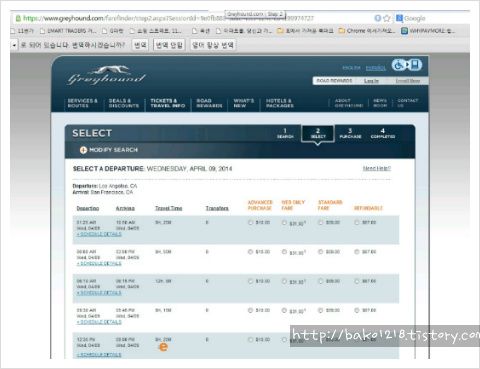Select Advance Purchase fare for 1 AM departure
480x369 pixels.
point(250,222)
